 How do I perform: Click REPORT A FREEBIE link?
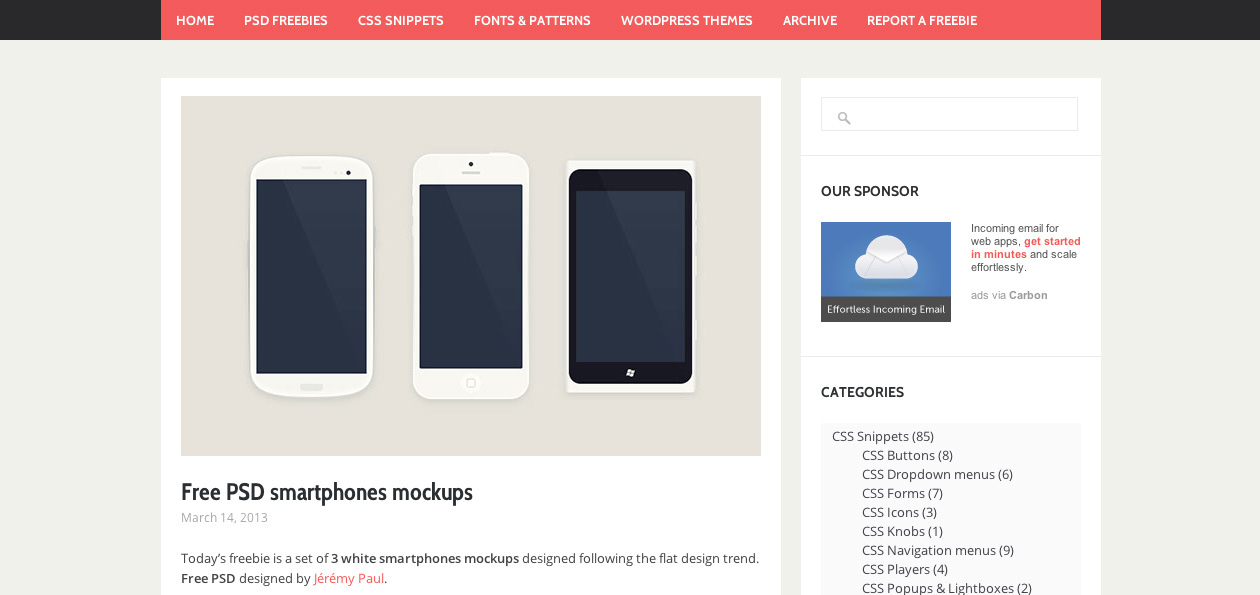pyautogui.click(x=922, y=20)
